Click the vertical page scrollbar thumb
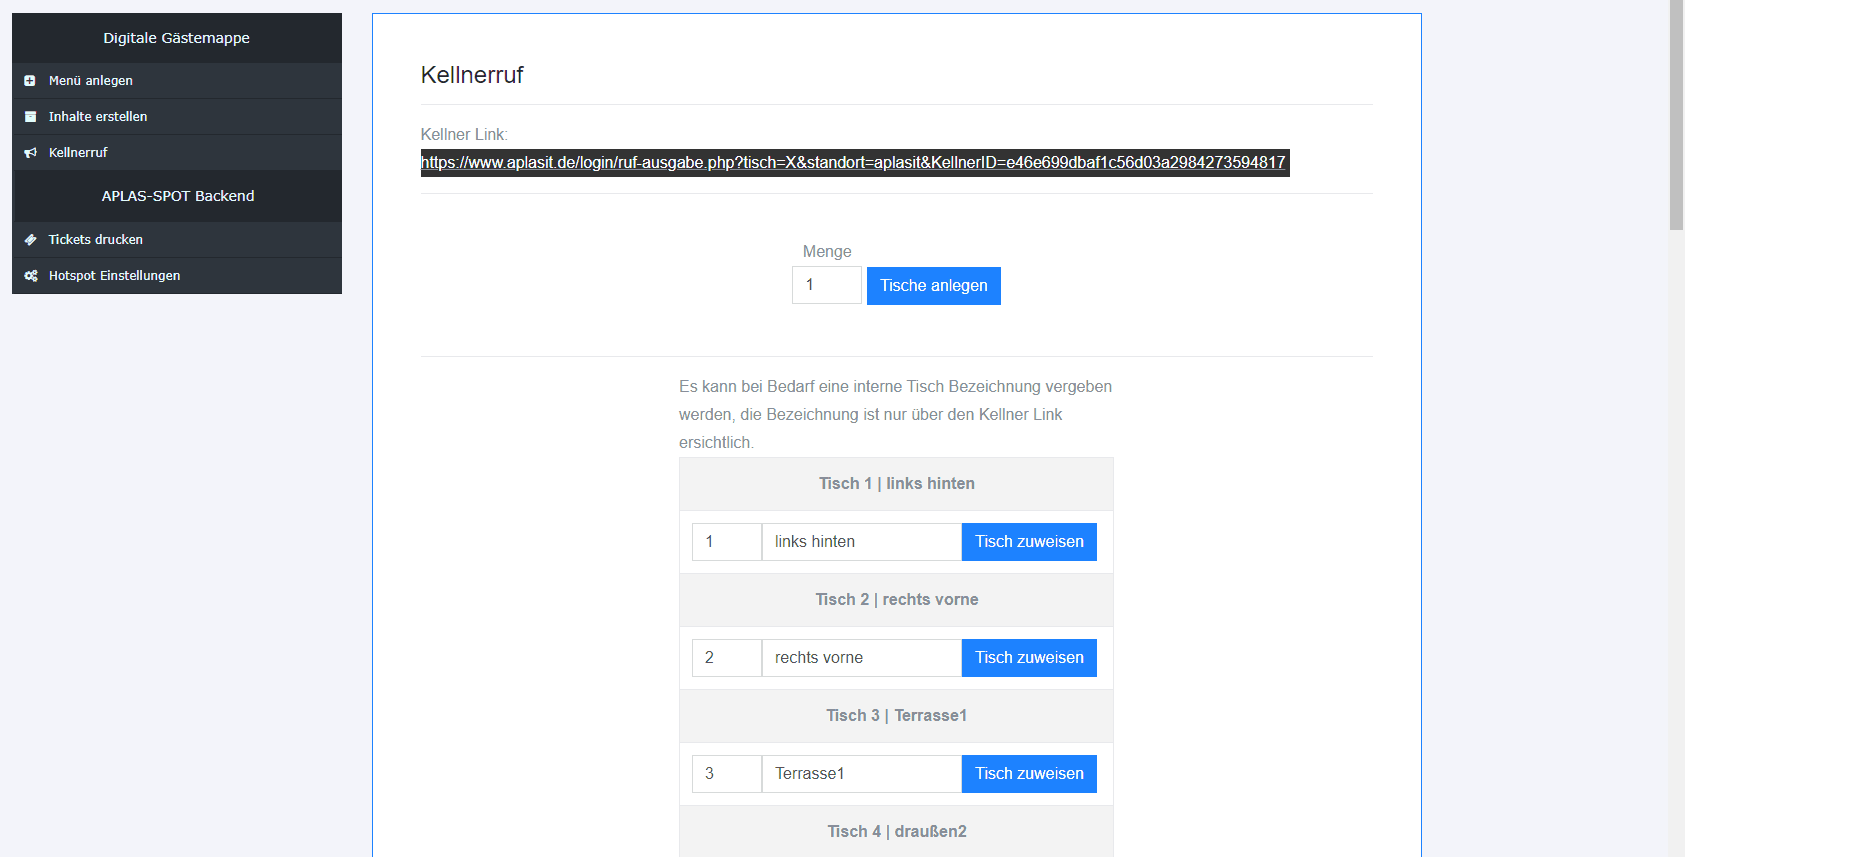 click(x=1676, y=115)
